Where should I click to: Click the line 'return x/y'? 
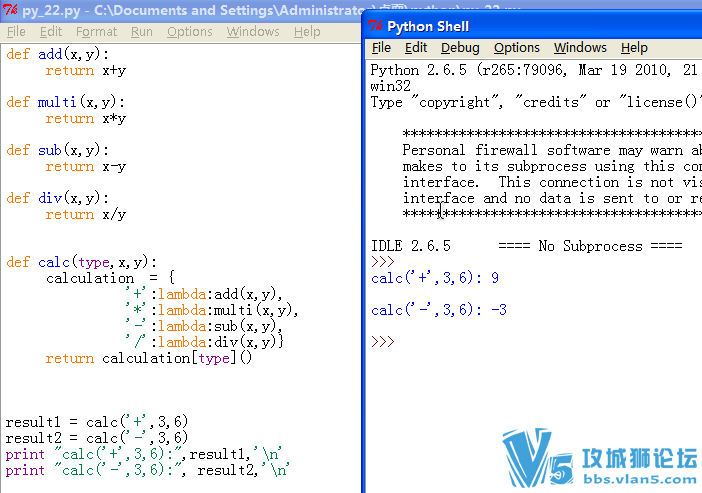[86, 214]
